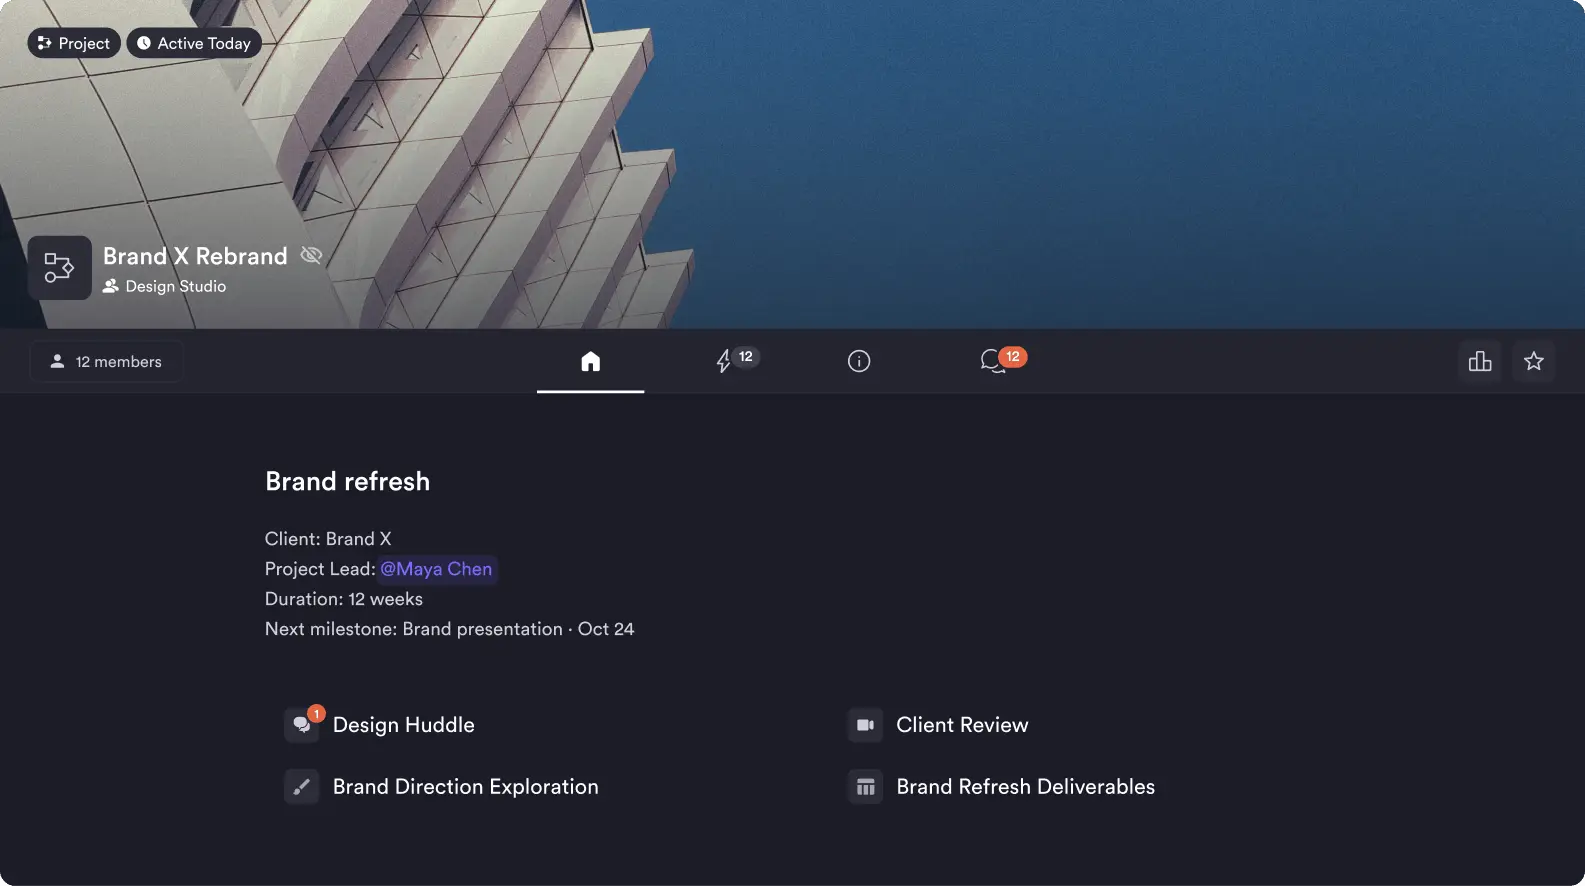Viewport: 1585px width, 886px height.
Task: Open the Design Studio parent link
Action: (x=165, y=286)
